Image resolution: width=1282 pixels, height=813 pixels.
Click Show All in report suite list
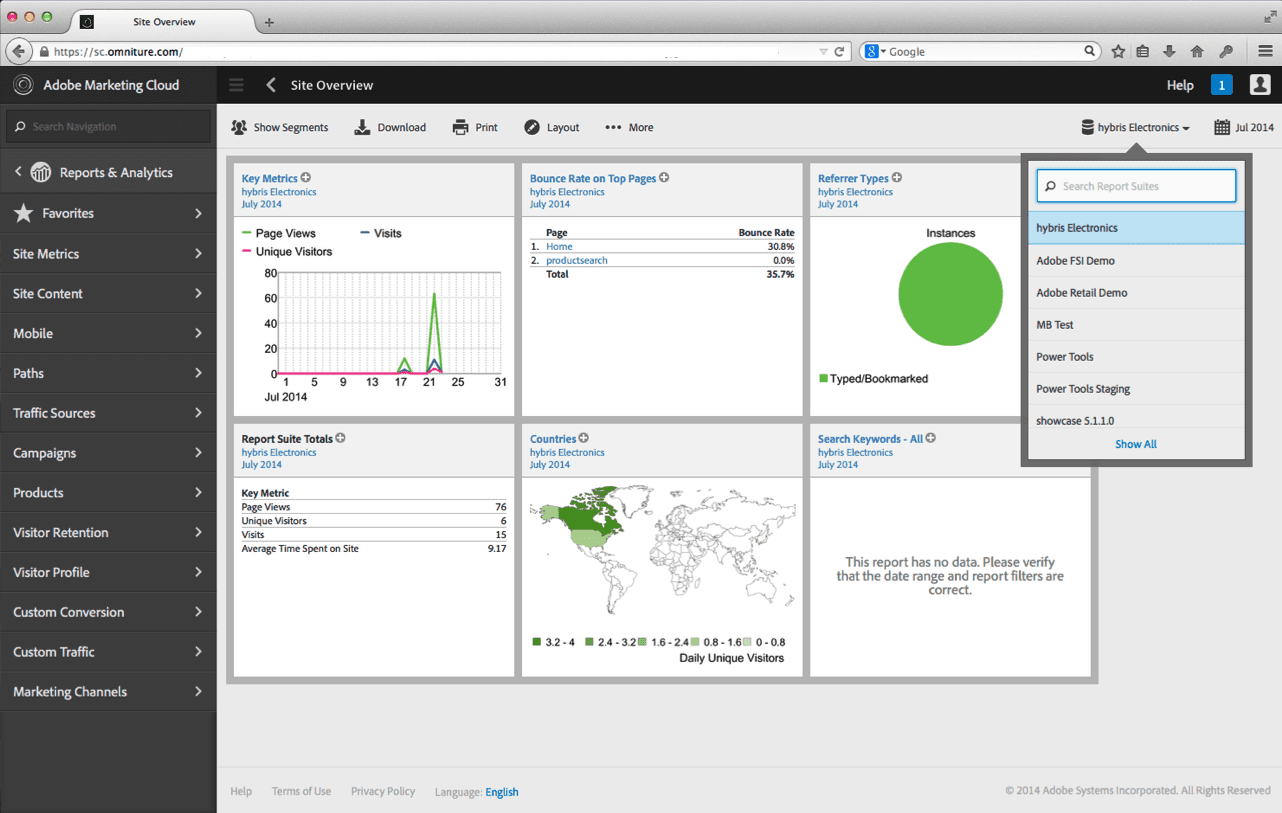[x=1136, y=444]
